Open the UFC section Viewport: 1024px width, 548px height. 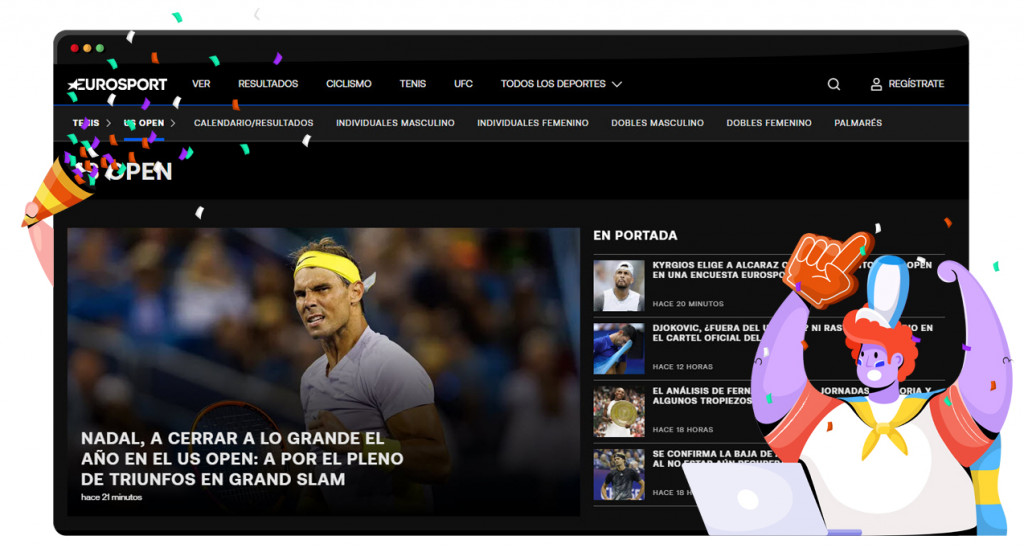[x=463, y=84]
